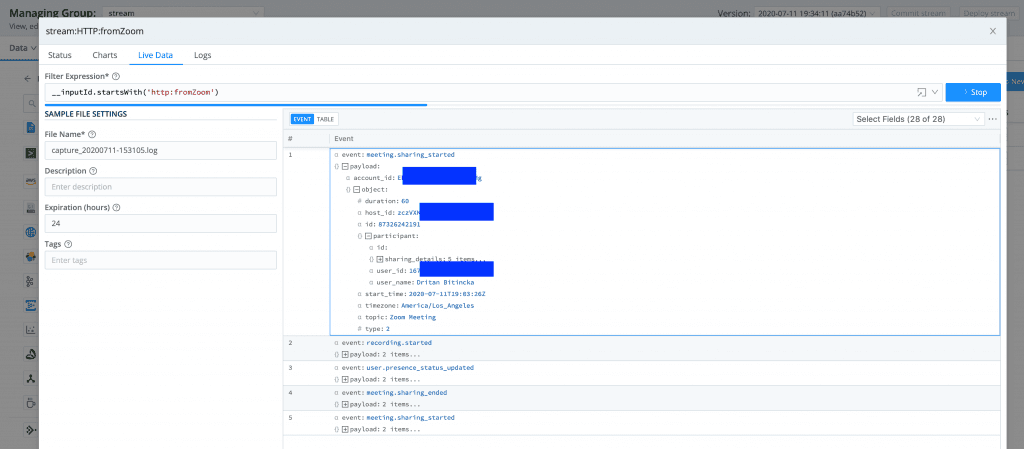Viewport: 1024px width, 449px height.
Task: Click the AWS icon in background sidebar
Action: click(31, 182)
